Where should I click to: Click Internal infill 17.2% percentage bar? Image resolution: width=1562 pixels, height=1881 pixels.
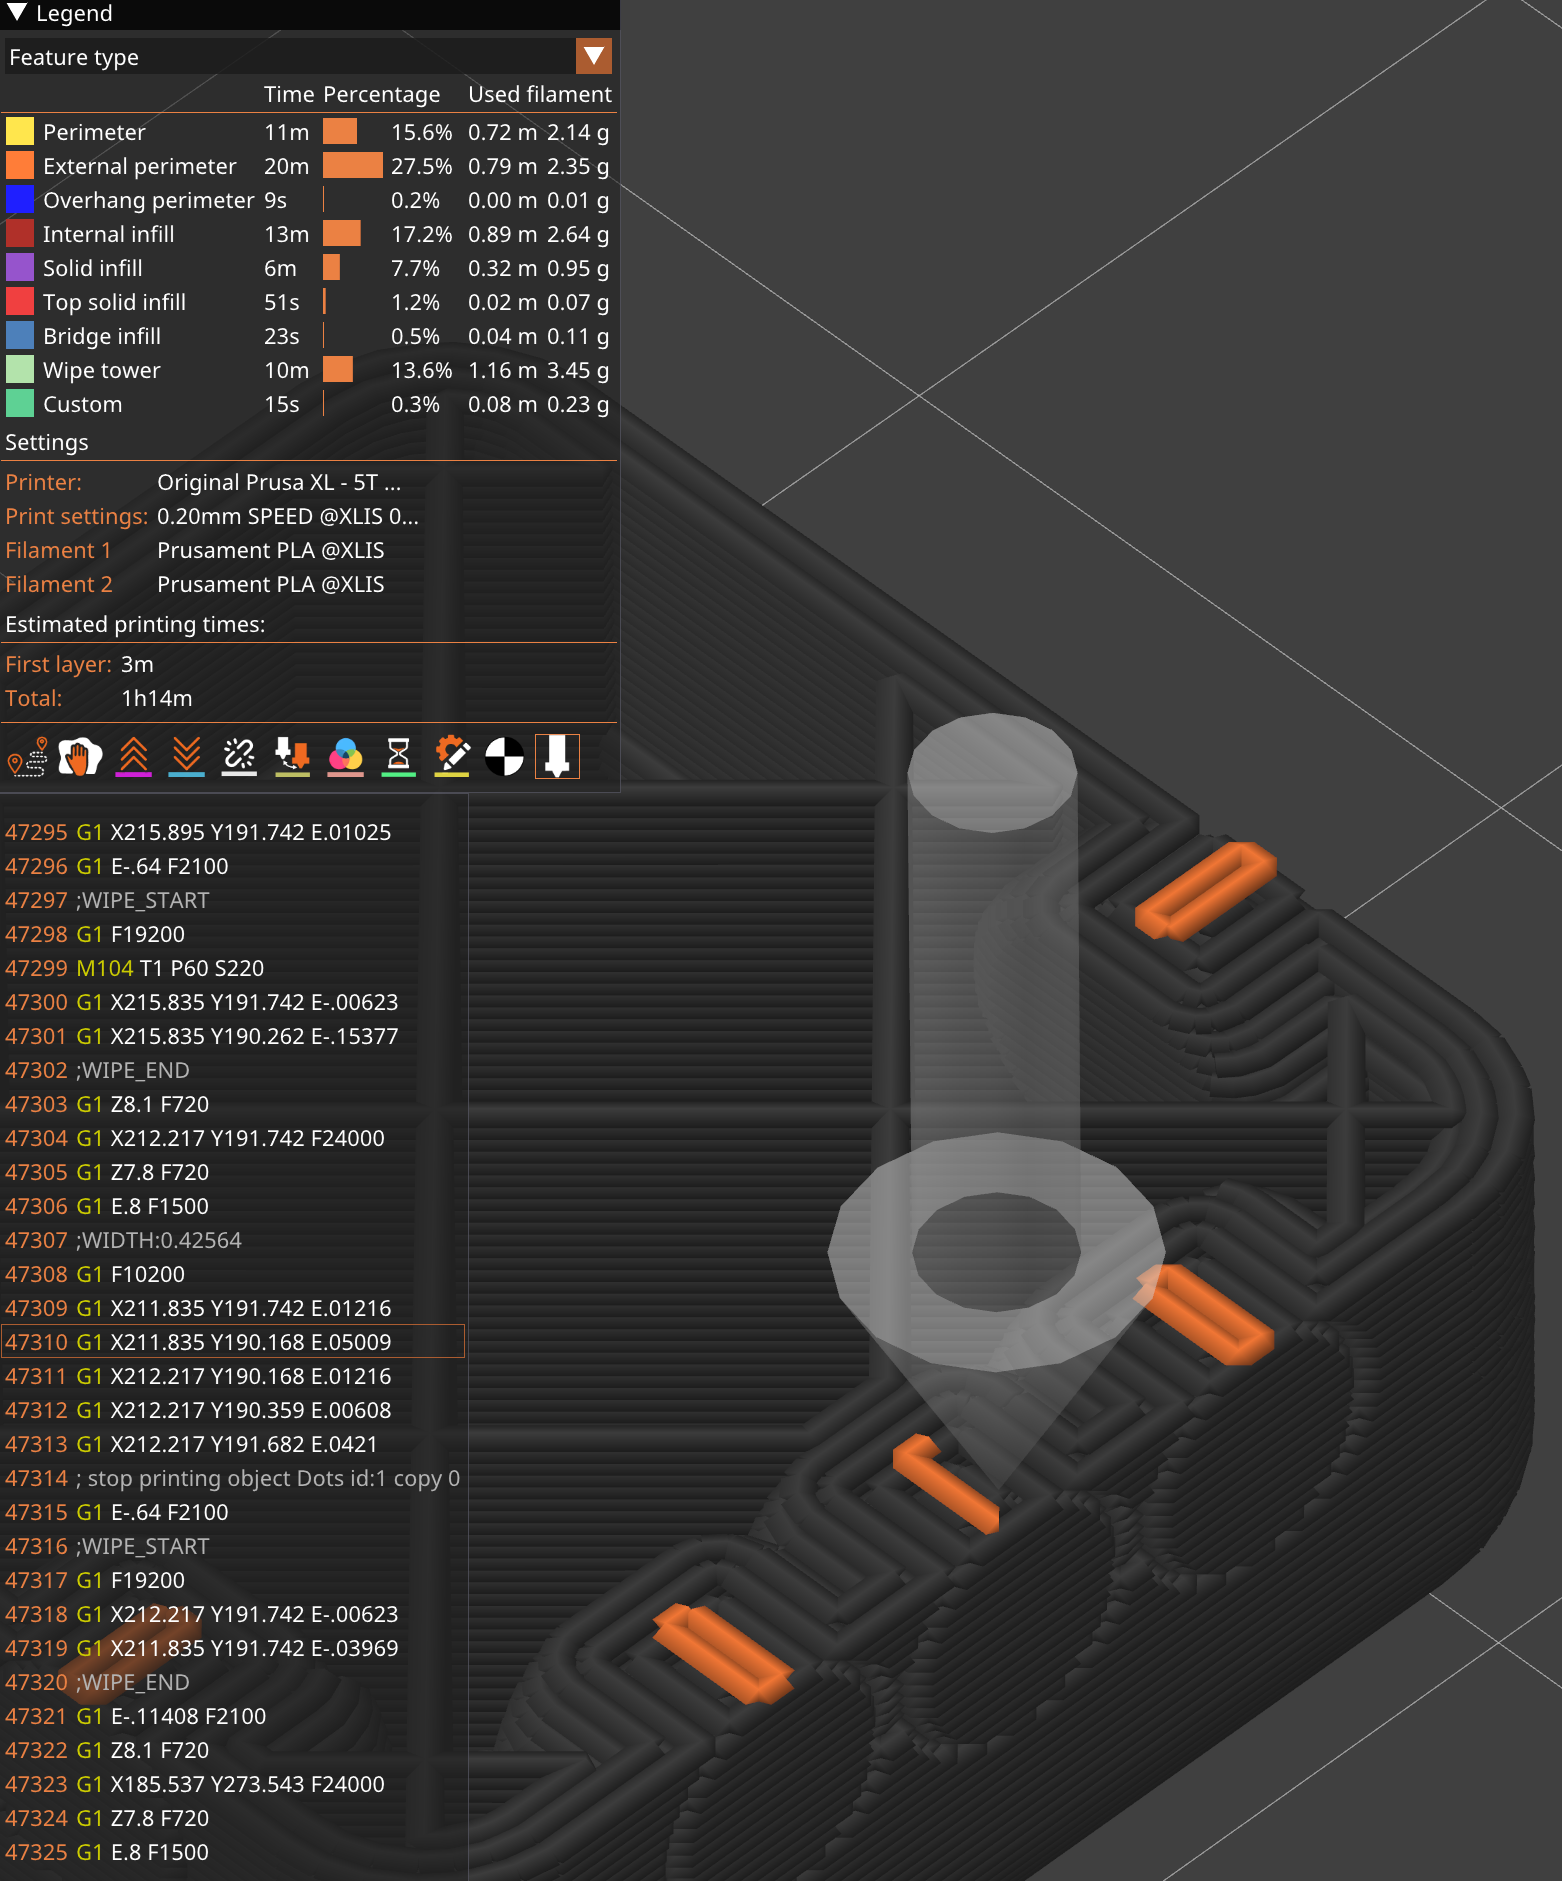[342, 234]
